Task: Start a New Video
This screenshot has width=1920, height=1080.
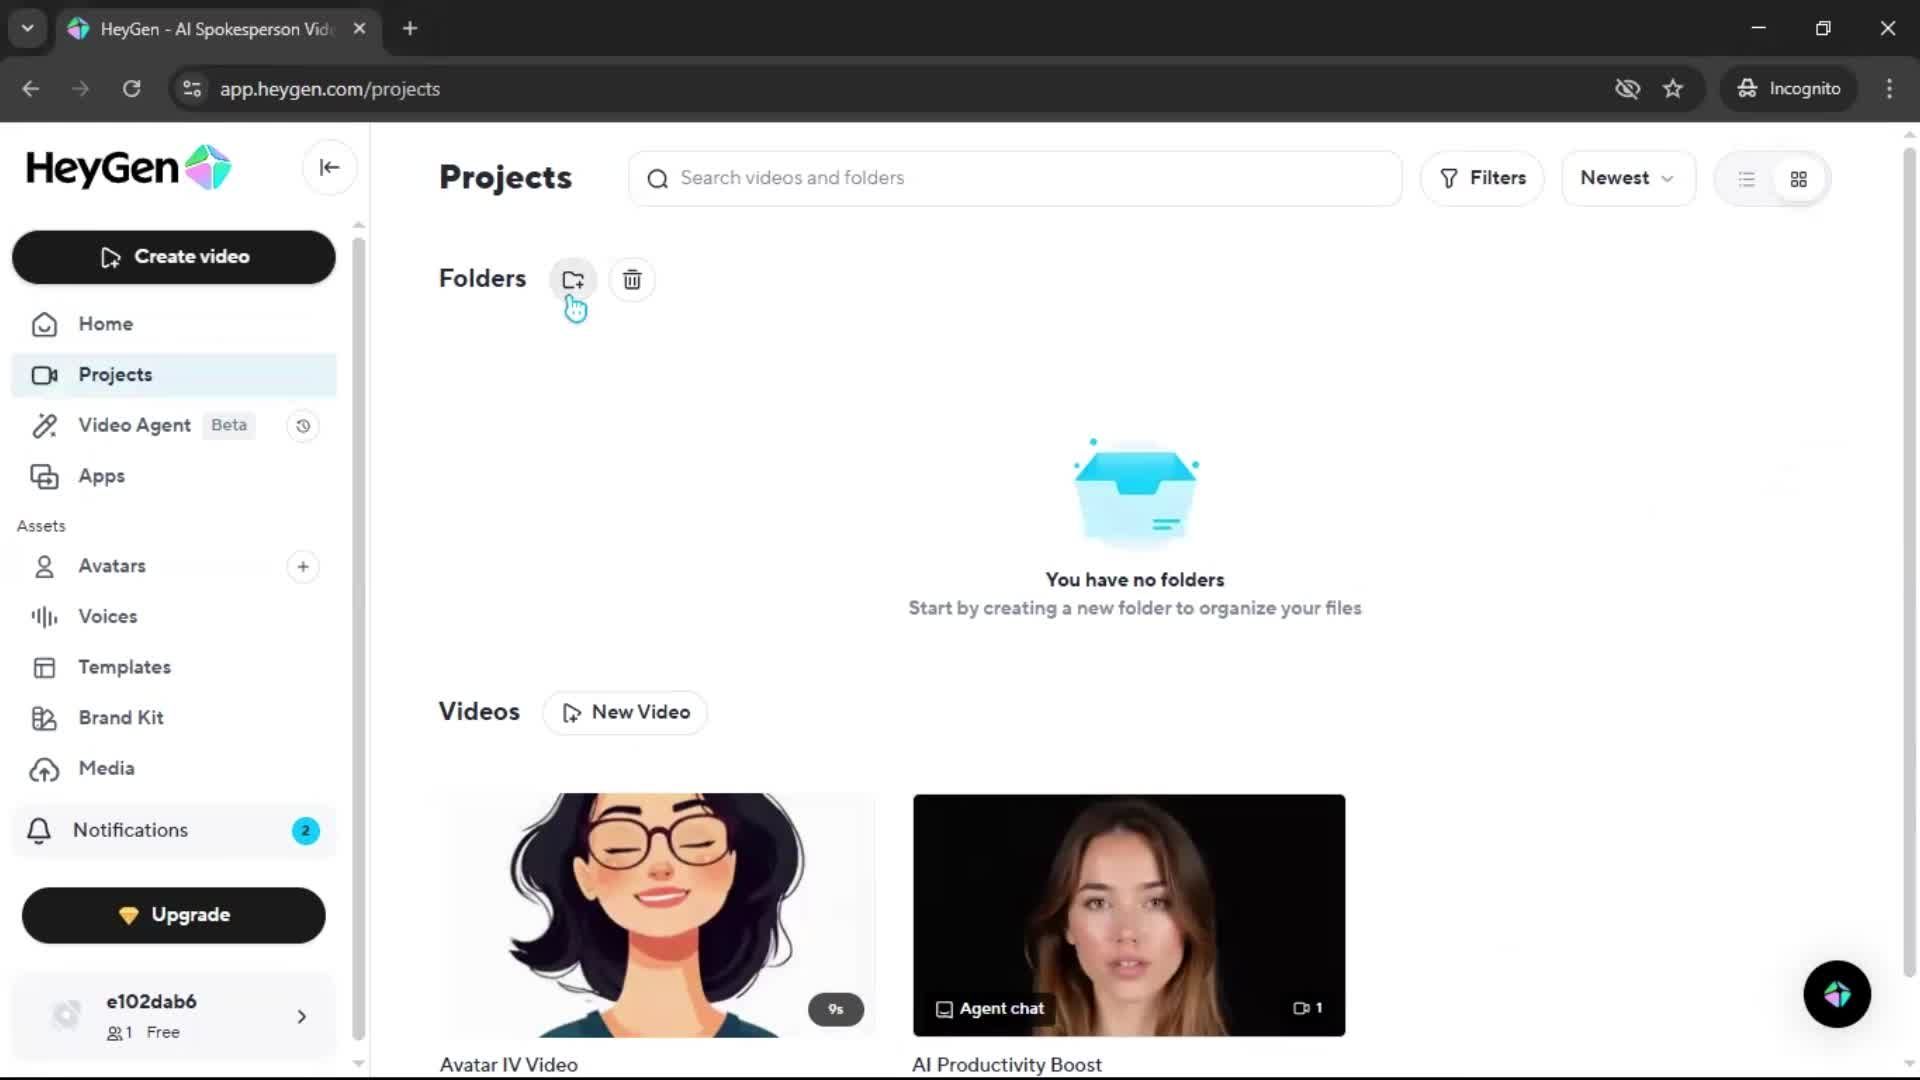Action: tap(625, 712)
